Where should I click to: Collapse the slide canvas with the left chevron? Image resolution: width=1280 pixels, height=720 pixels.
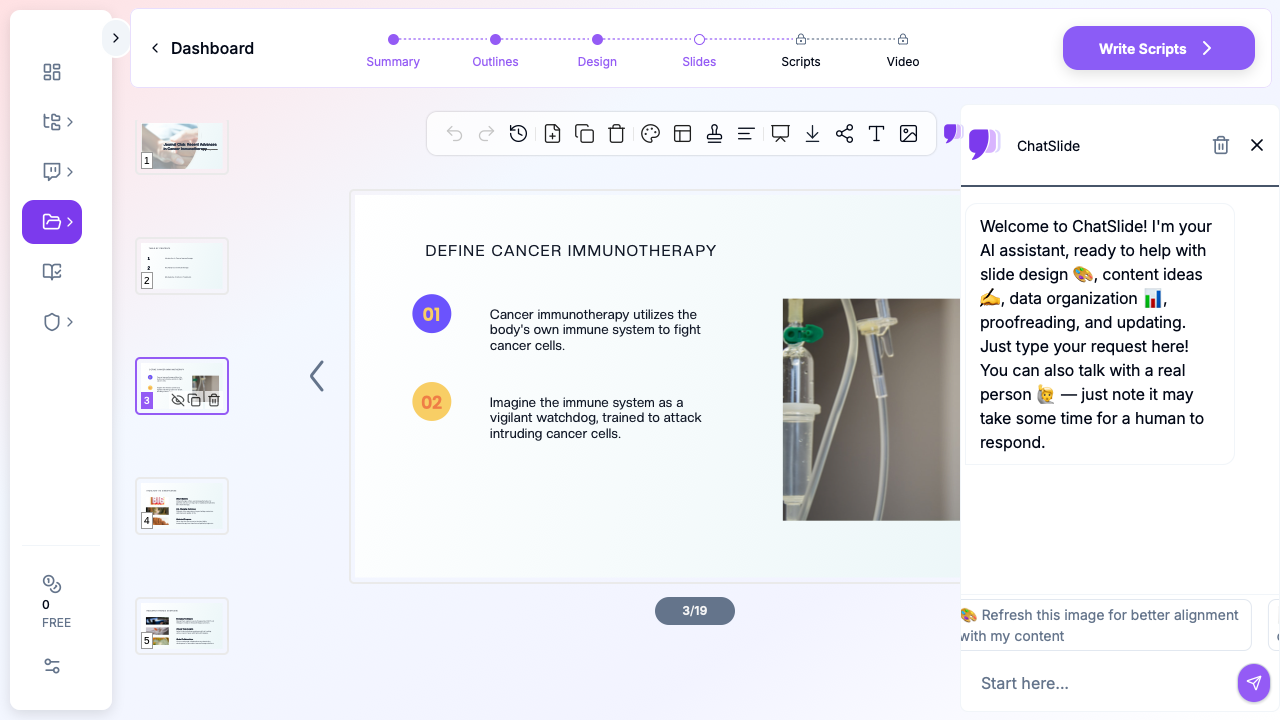[316, 376]
